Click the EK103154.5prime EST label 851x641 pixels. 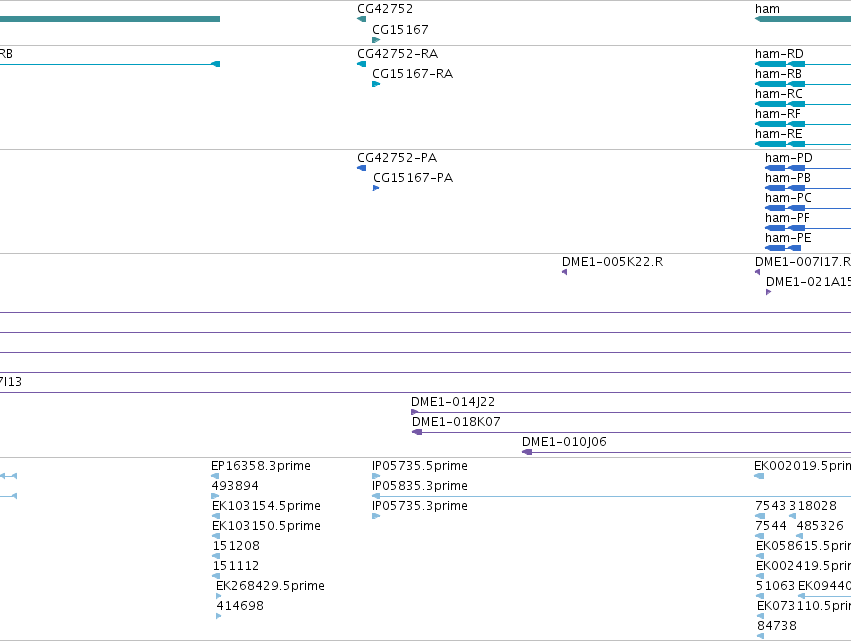[x=266, y=505]
